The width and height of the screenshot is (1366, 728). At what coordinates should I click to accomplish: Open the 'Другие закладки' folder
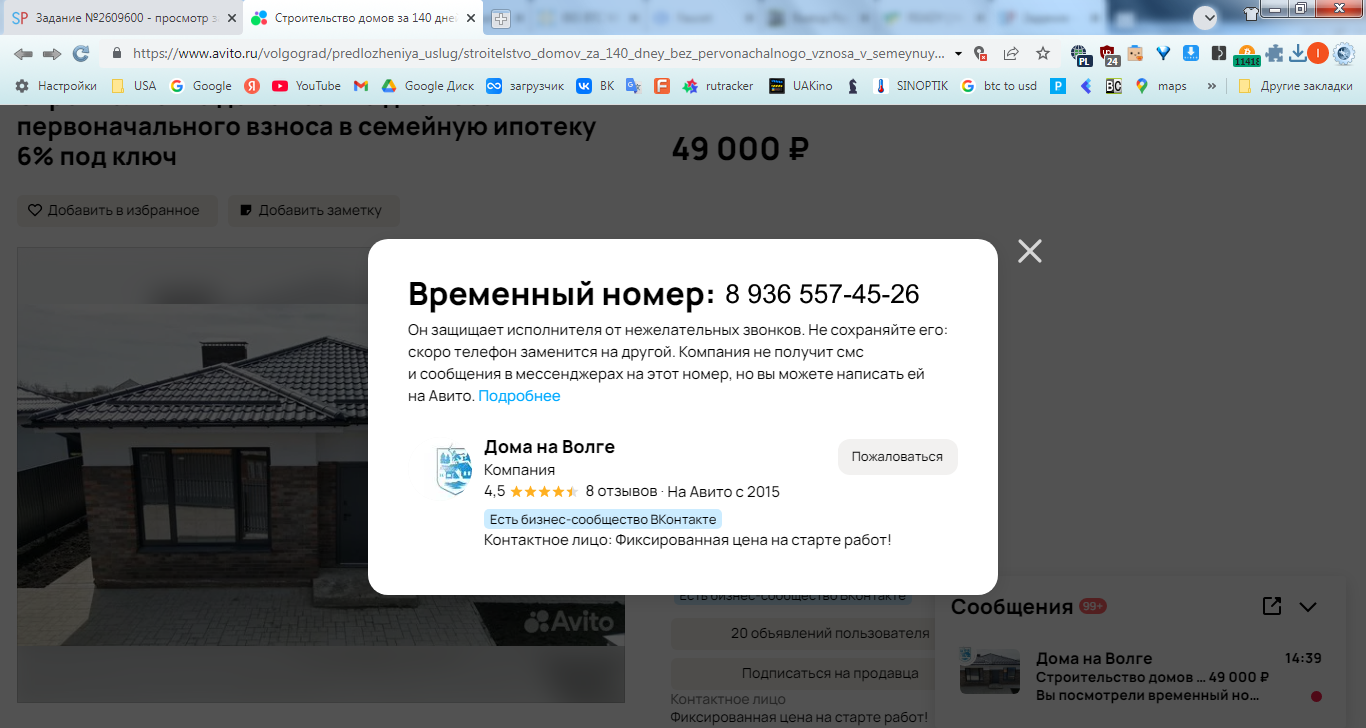pyautogui.click(x=1295, y=86)
